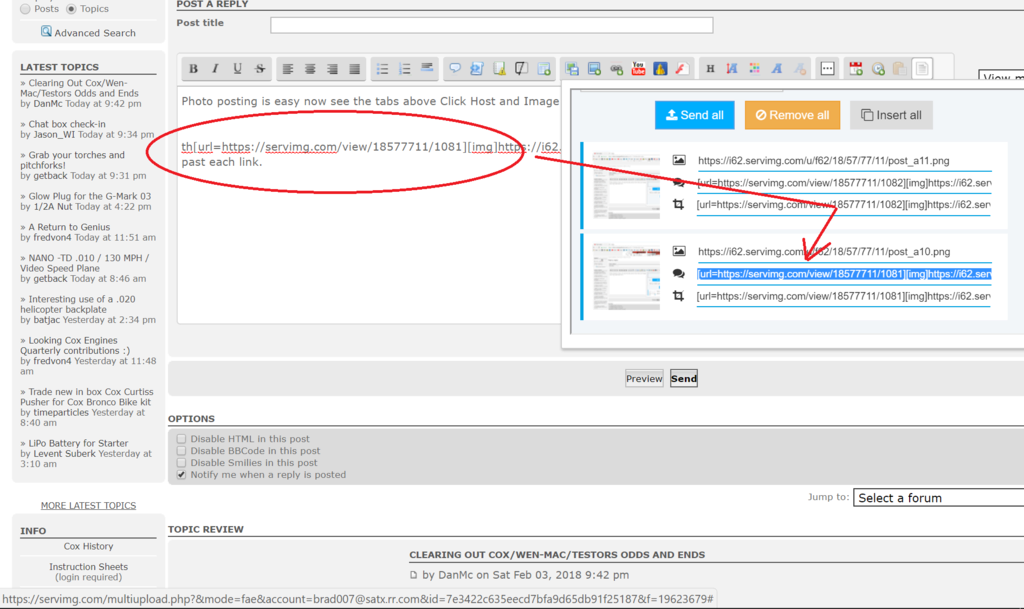1024x609 pixels.
Task: Click the Insert all button
Action: point(891,115)
